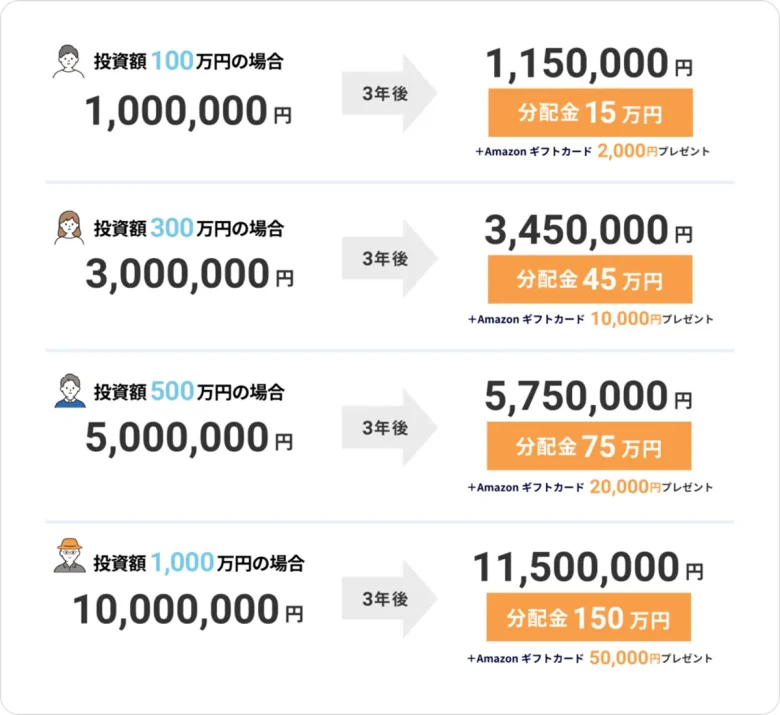Click the 11,500,000円 result amount
Image resolution: width=780 pixels, height=715 pixels.
pos(589,569)
